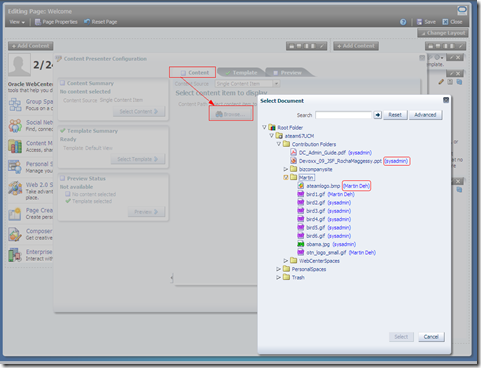Image resolution: width=481 pixels, height=368 pixels.
Task: Click the Cancel button in Select Document
Action: [431, 337]
